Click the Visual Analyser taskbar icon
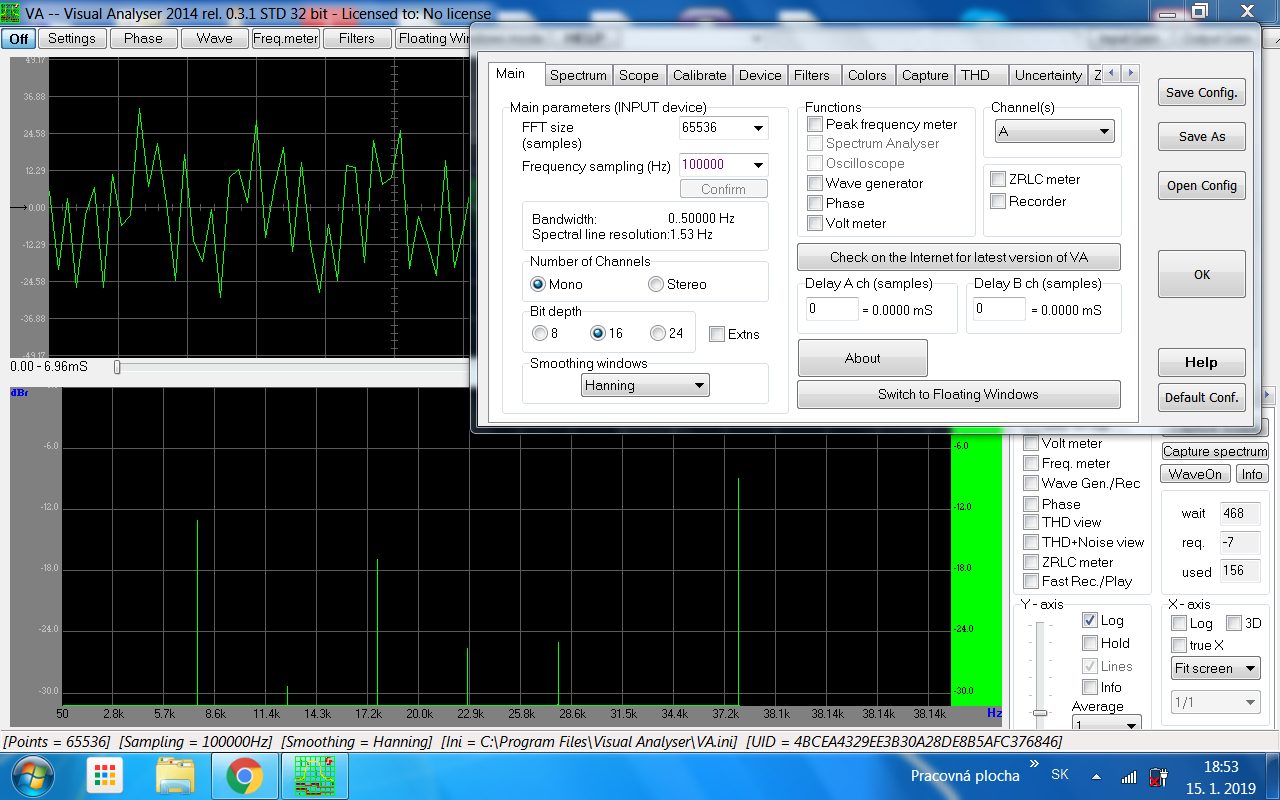The height and width of the screenshot is (800, 1280). click(x=314, y=775)
